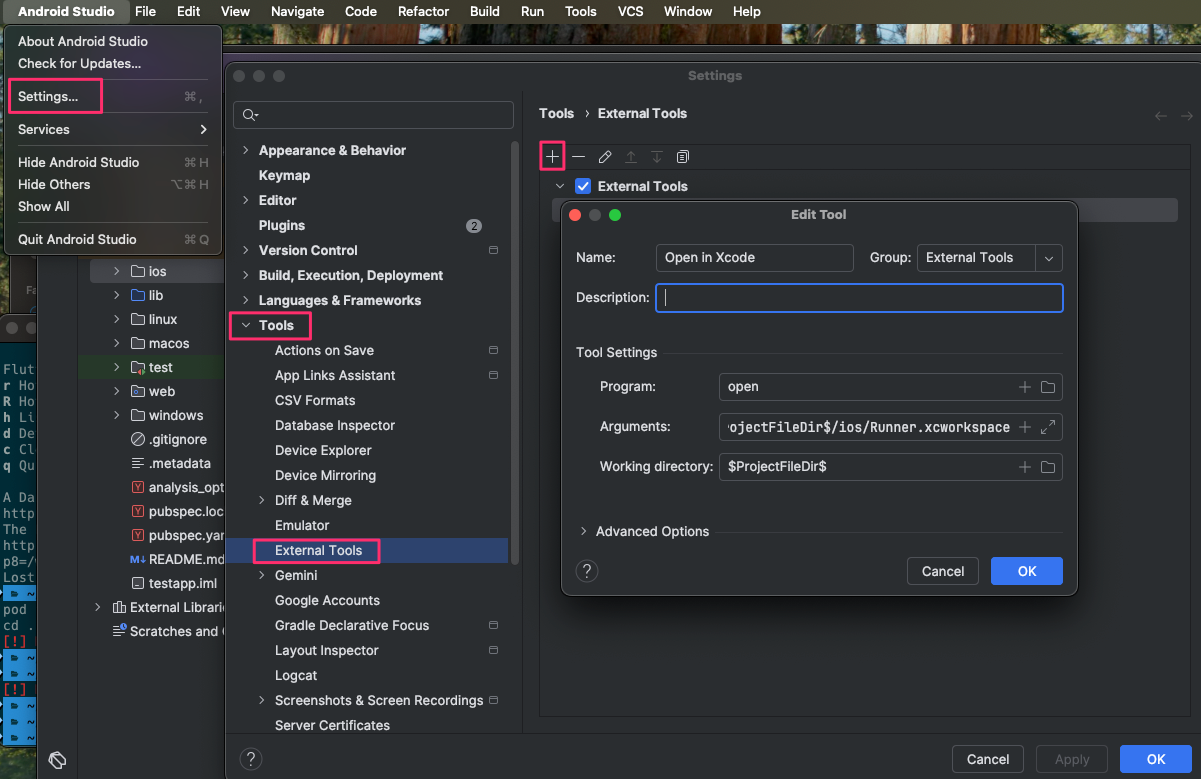
Task: Focus the Description text field
Action: 858,298
